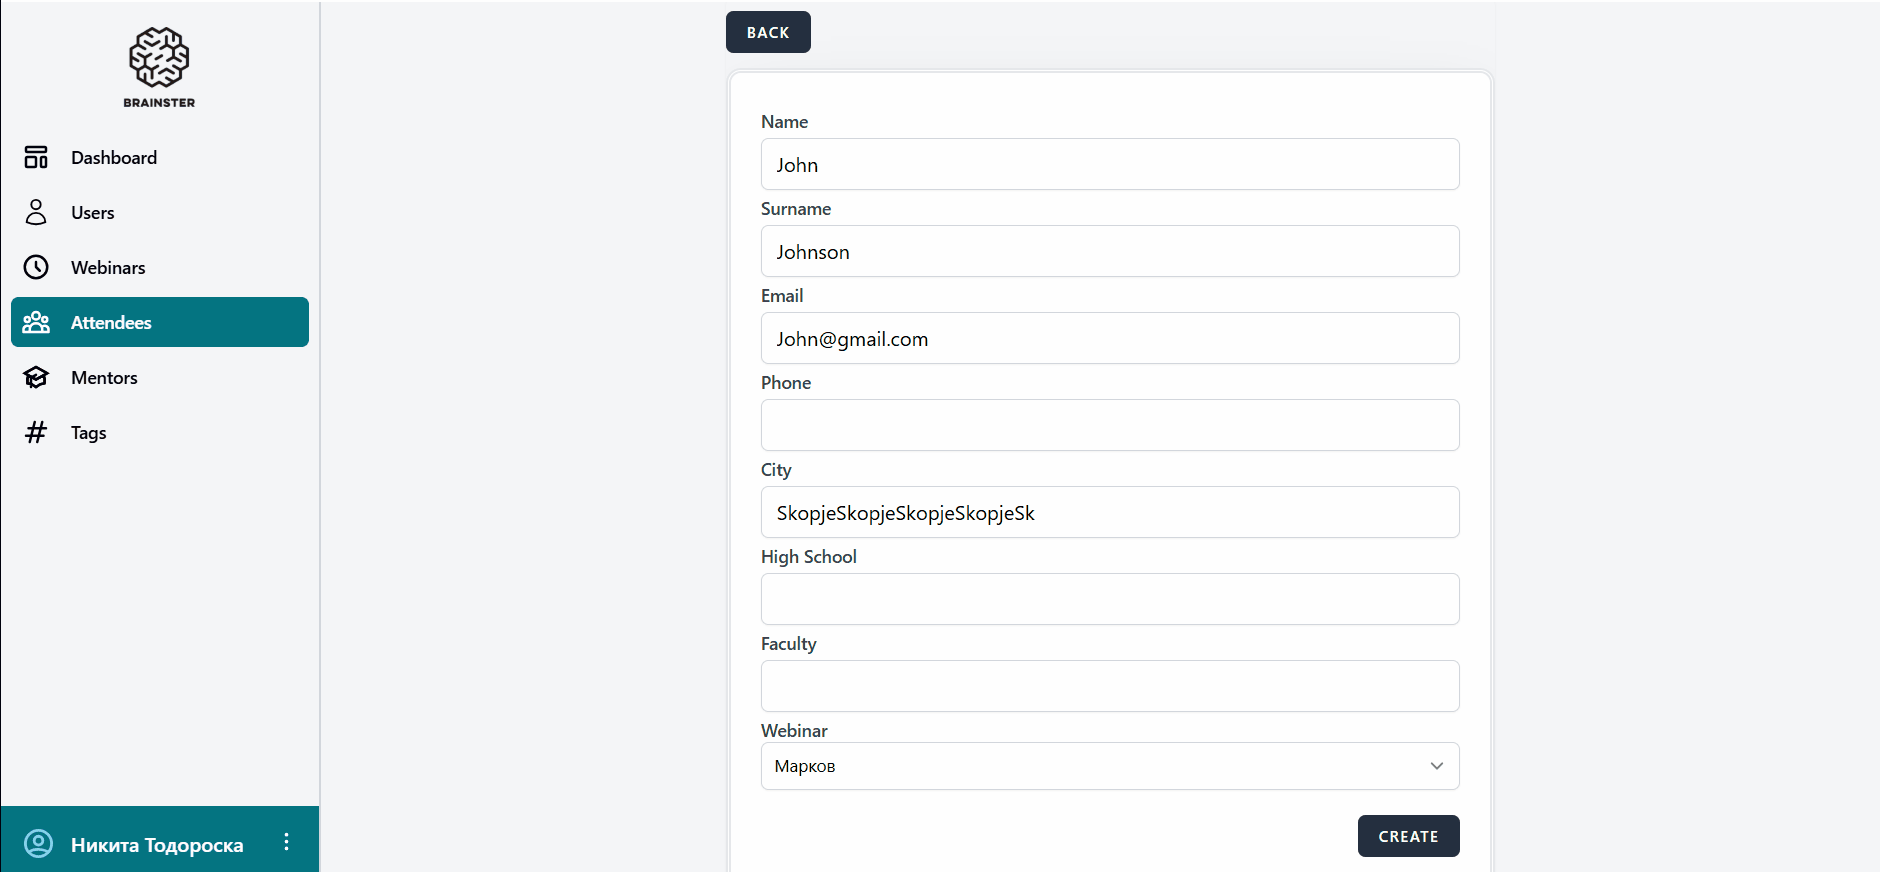Click the Webinars clock icon
1880x872 pixels.
coord(36,267)
